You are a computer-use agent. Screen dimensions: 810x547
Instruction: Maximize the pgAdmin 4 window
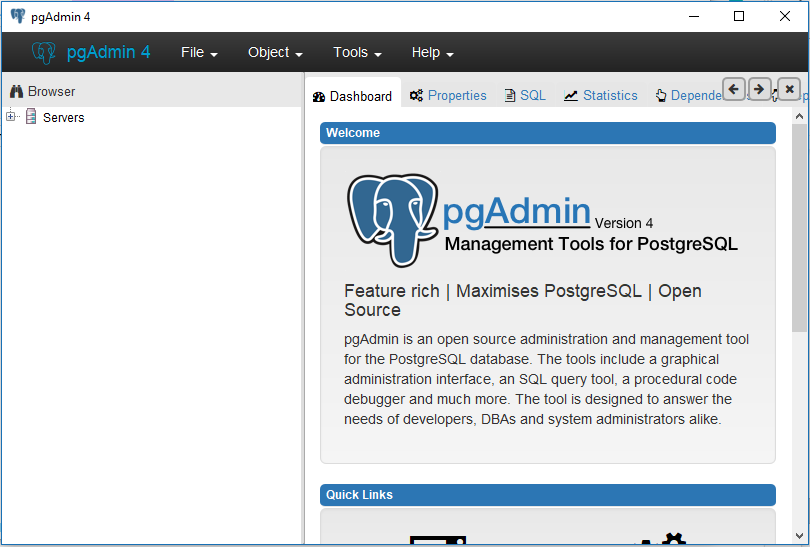click(x=739, y=17)
